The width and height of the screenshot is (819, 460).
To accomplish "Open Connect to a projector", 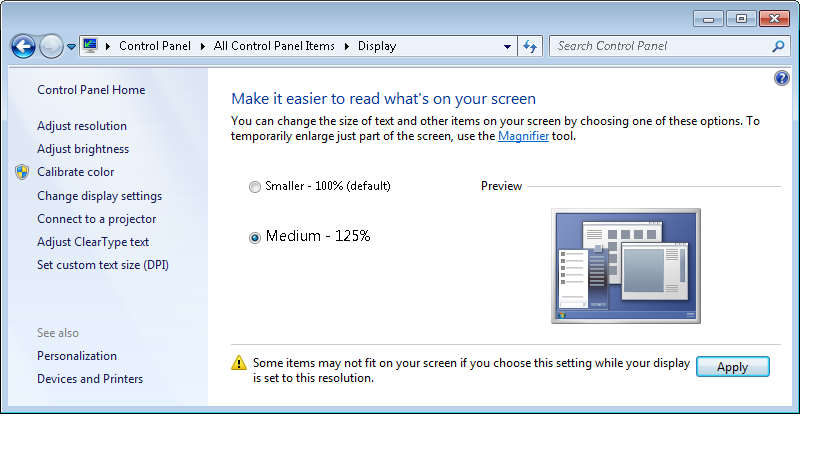I will (x=96, y=219).
